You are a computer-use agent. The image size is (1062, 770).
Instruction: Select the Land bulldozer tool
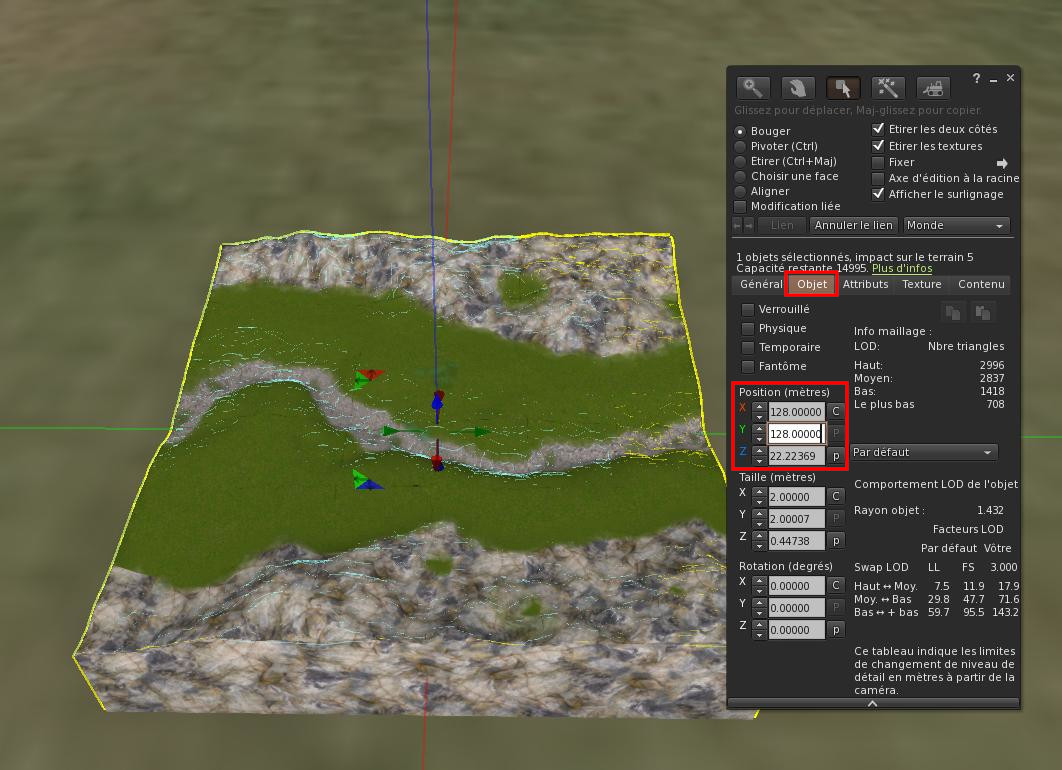pyautogui.click(x=933, y=89)
